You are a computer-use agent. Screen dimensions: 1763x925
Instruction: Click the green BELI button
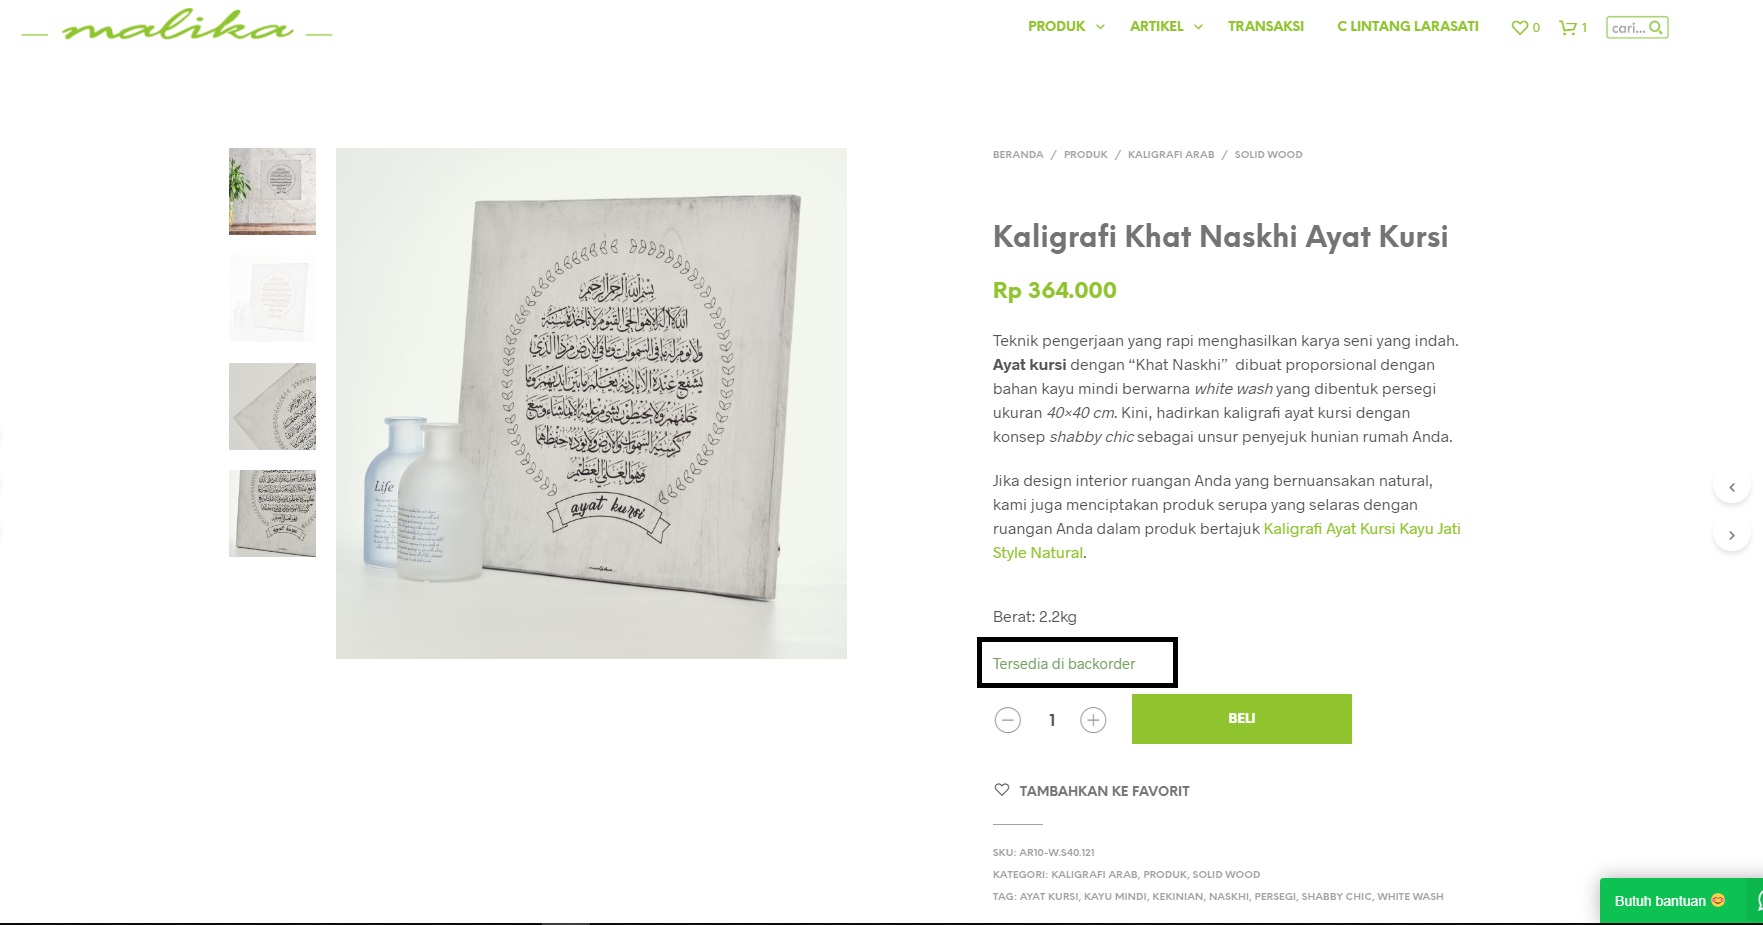click(x=1242, y=719)
